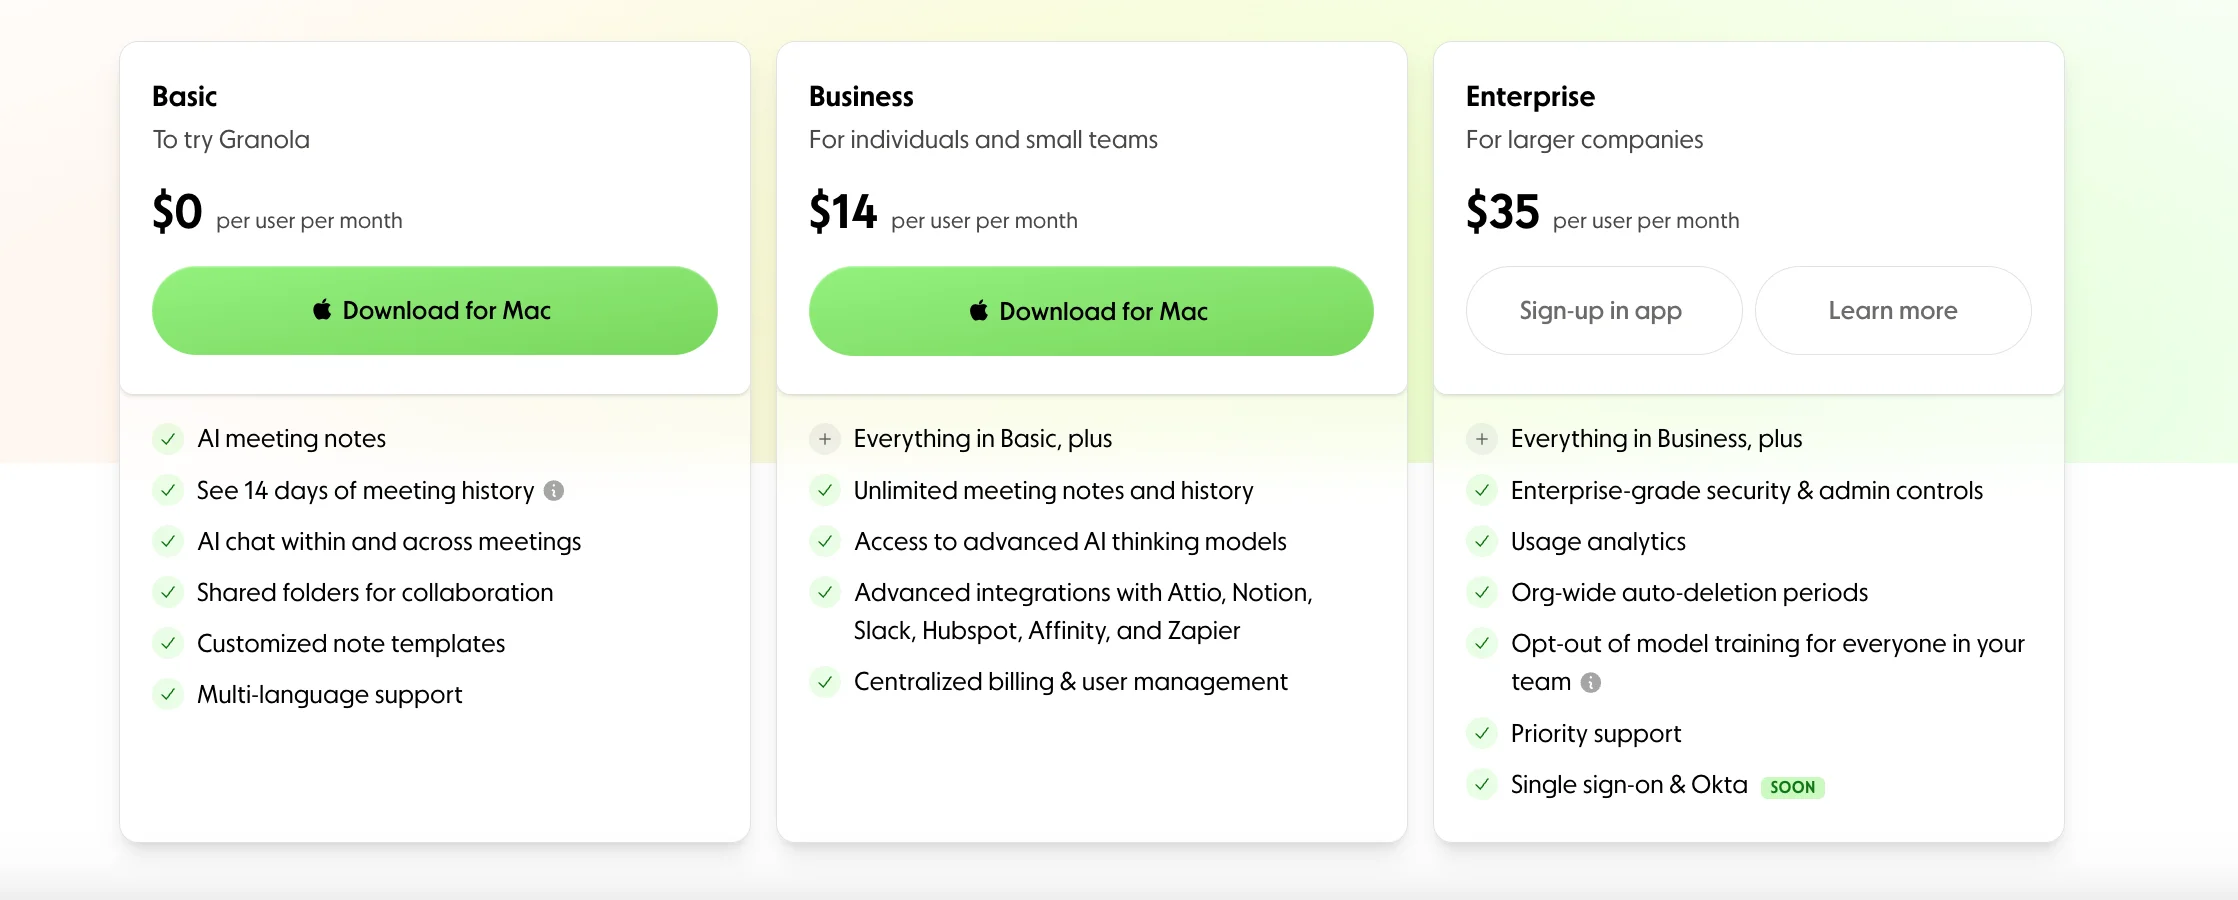Click check icon beside Shared folders for collaboration
The width and height of the screenshot is (2238, 900).
168,592
